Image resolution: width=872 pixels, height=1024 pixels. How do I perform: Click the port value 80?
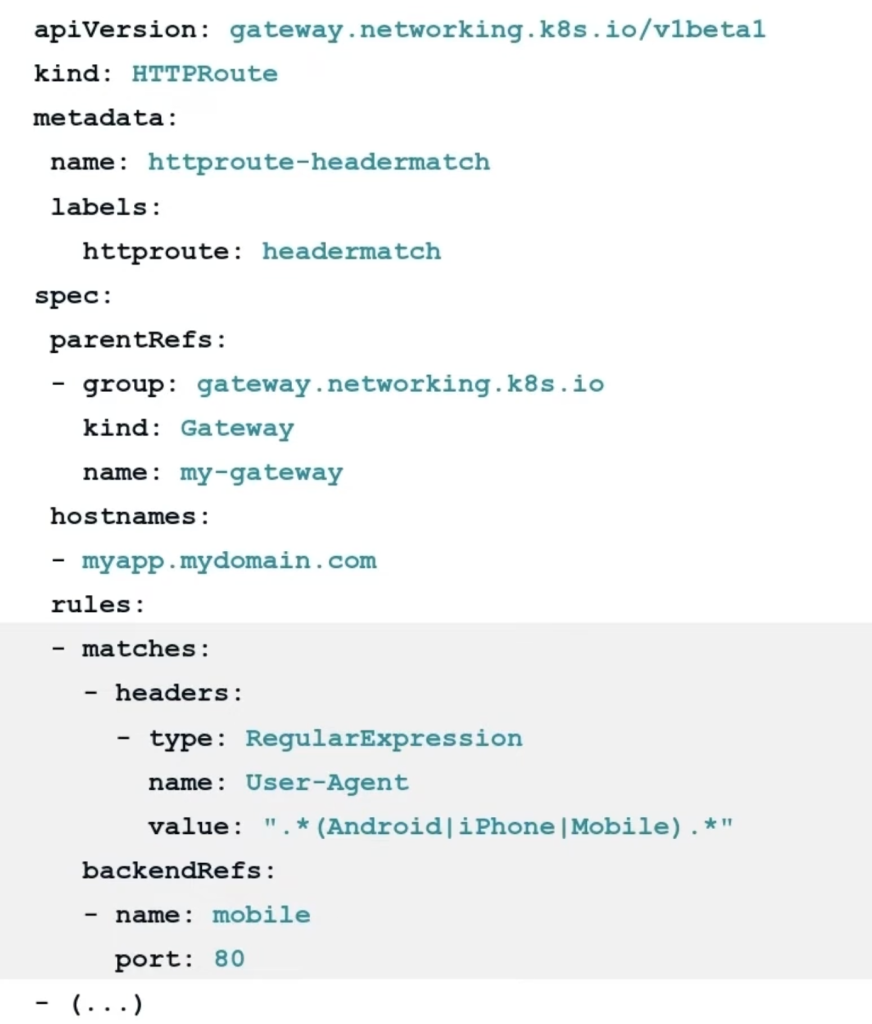click(x=229, y=960)
